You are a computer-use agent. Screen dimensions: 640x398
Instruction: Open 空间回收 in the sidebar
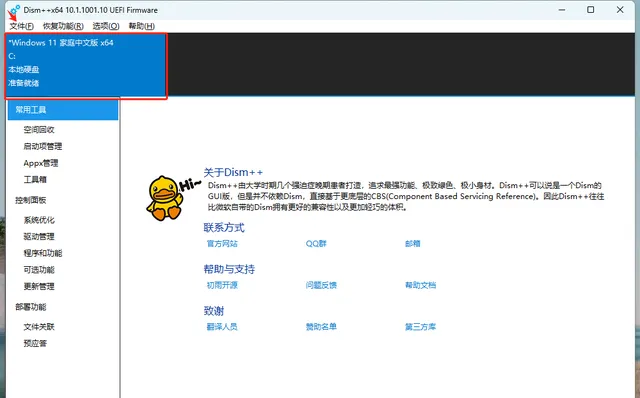(39, 130)
